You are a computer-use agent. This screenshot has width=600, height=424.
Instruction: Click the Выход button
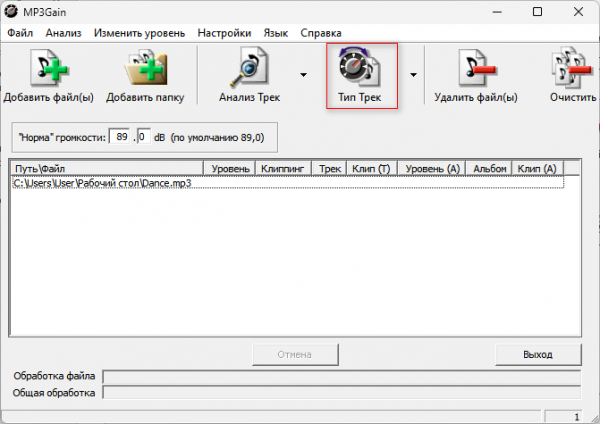point(538,355)
